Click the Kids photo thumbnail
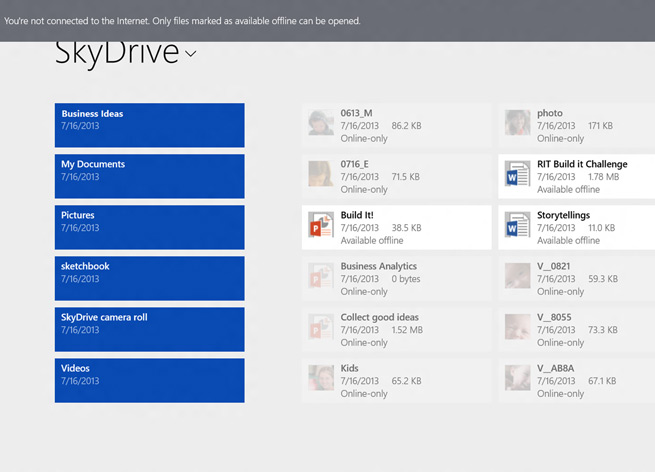This screenshot has height=472, width=655. (x=321, y=377)
